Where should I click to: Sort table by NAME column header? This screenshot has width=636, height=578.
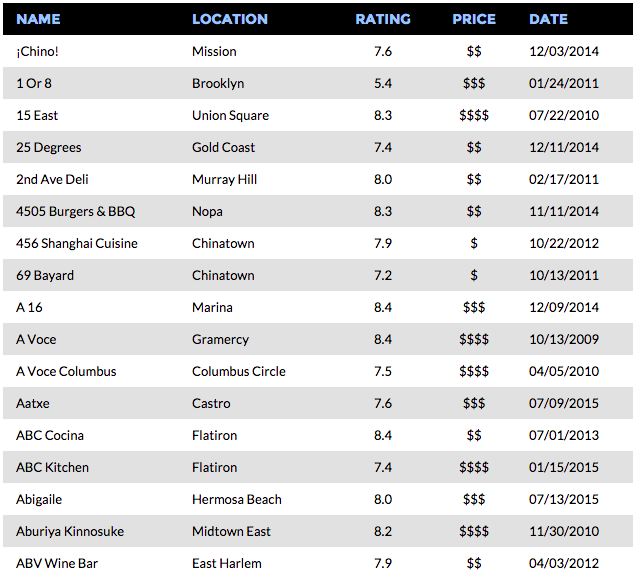point(38,19)
